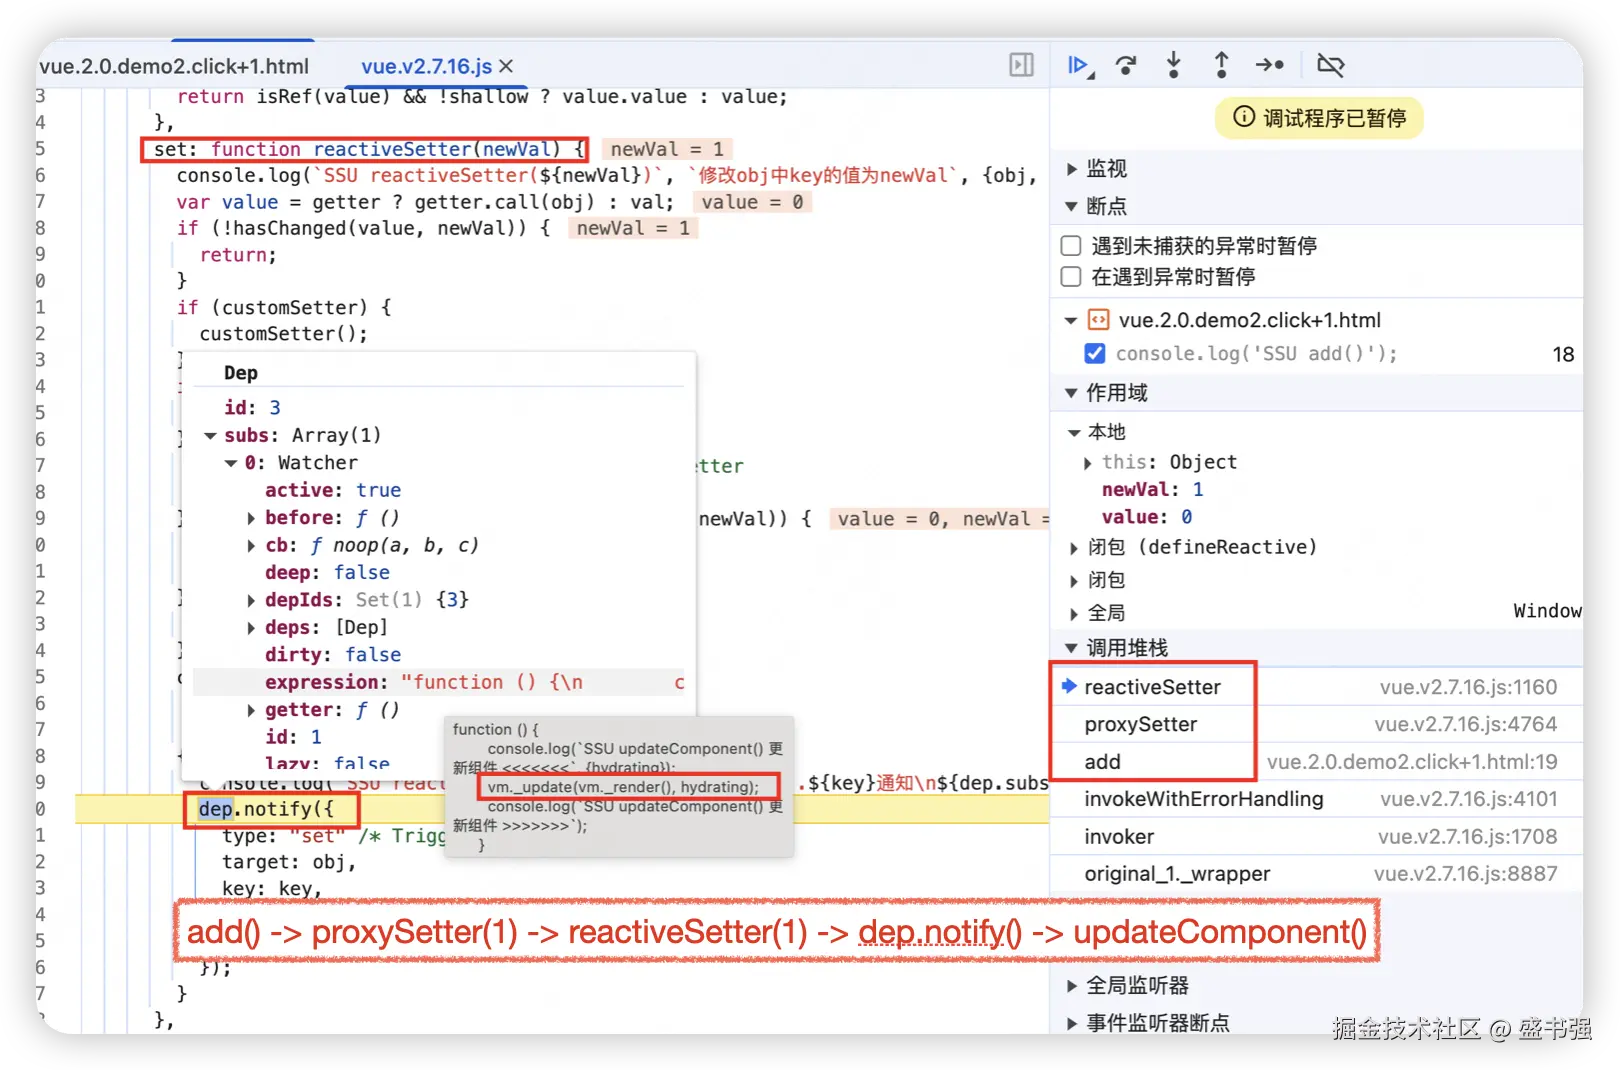Click the Window value of the global scope
The width and height of the screenshot is (1620, 1070).
tap(1547, 611)
